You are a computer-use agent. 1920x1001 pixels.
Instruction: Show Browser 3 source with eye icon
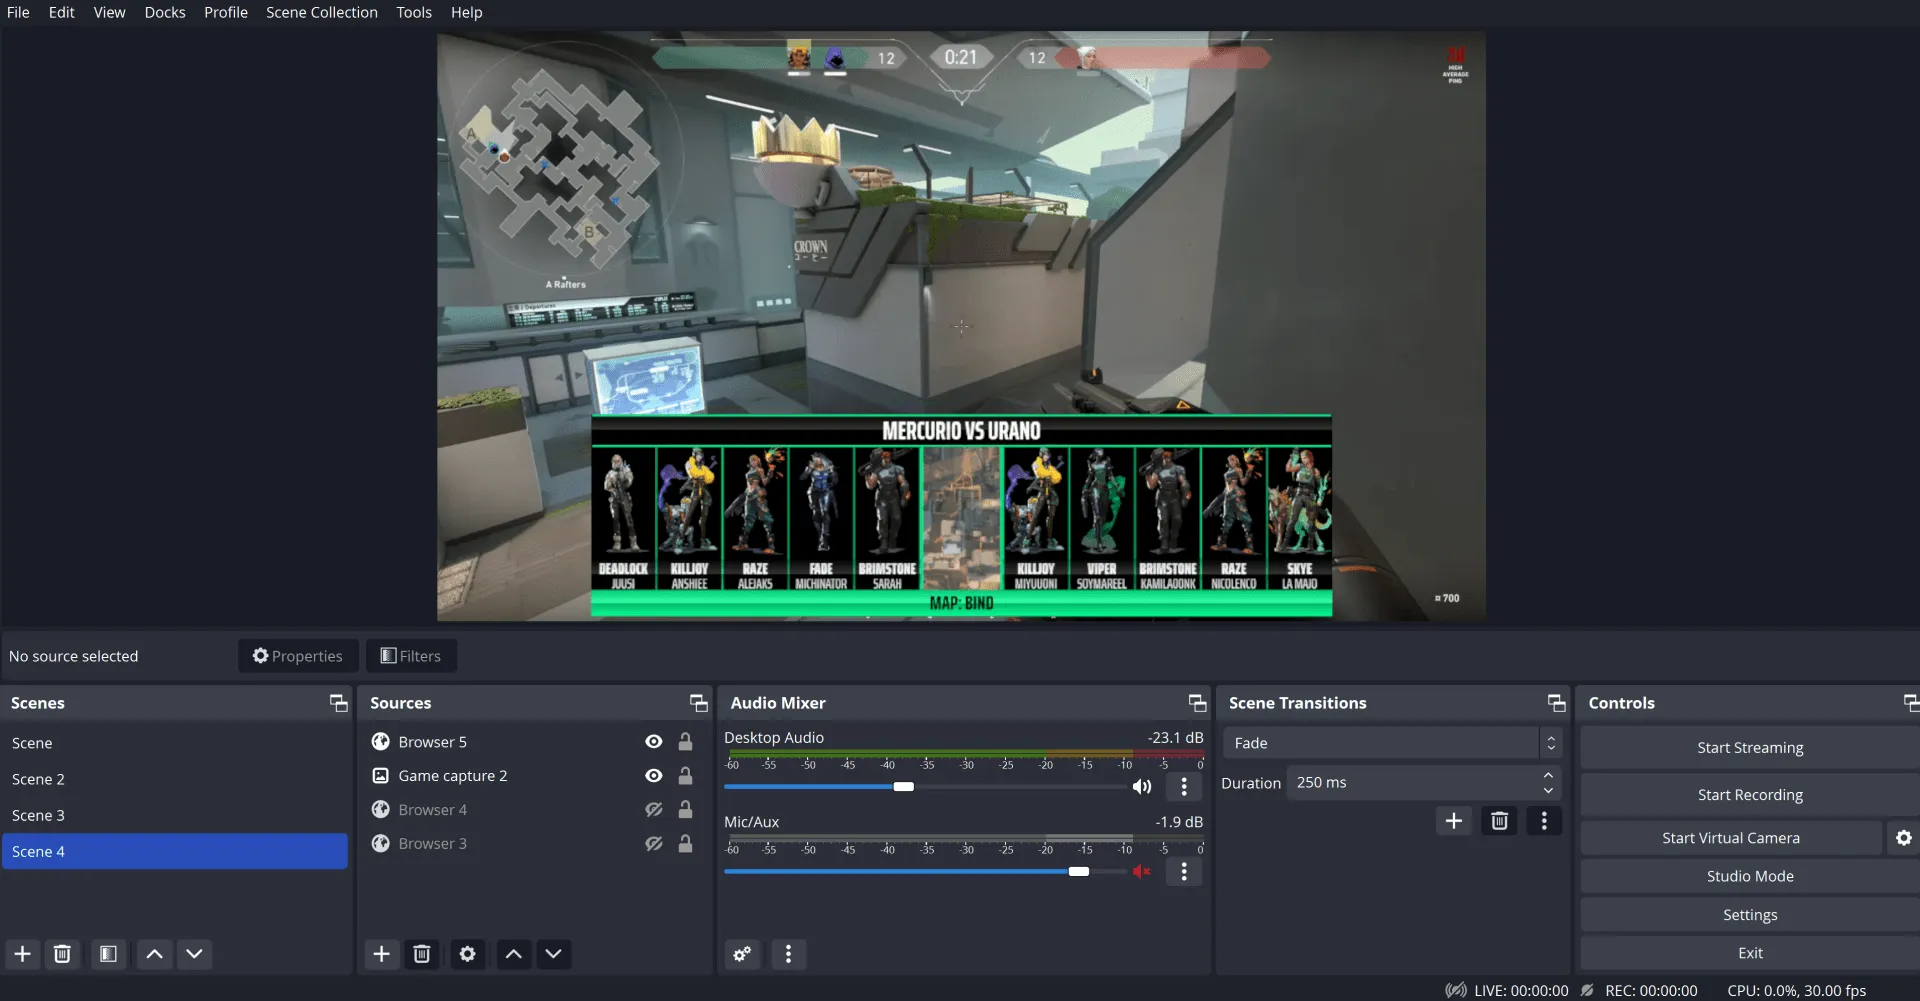click(654, 844)
